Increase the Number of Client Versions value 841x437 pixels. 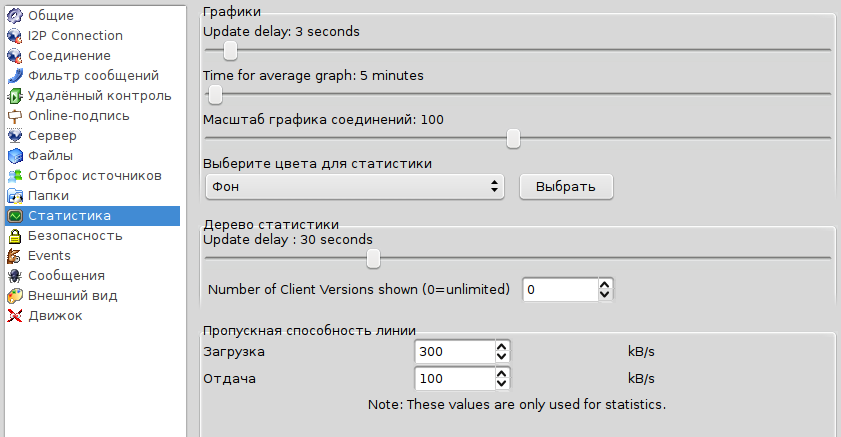pyautogui.click(x=605, y=284)
